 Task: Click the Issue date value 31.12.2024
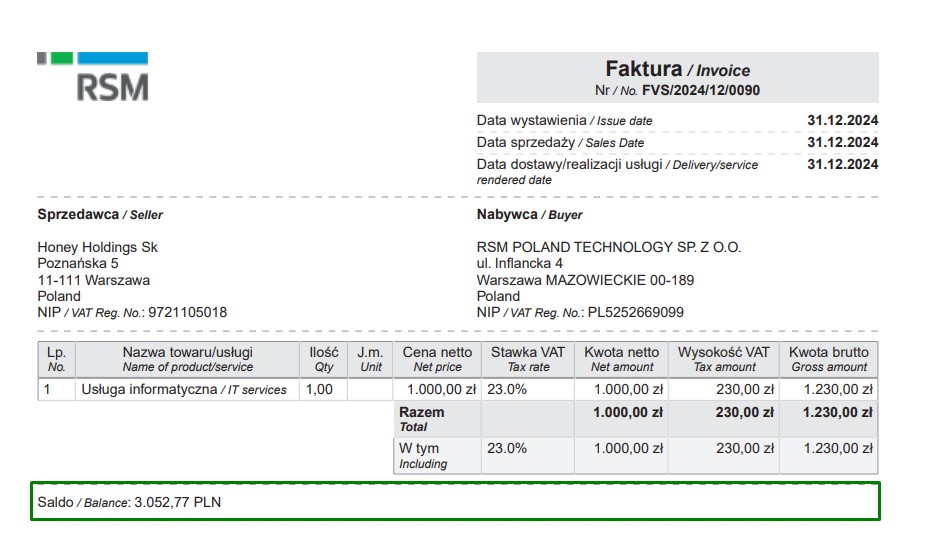click(842, 121)
